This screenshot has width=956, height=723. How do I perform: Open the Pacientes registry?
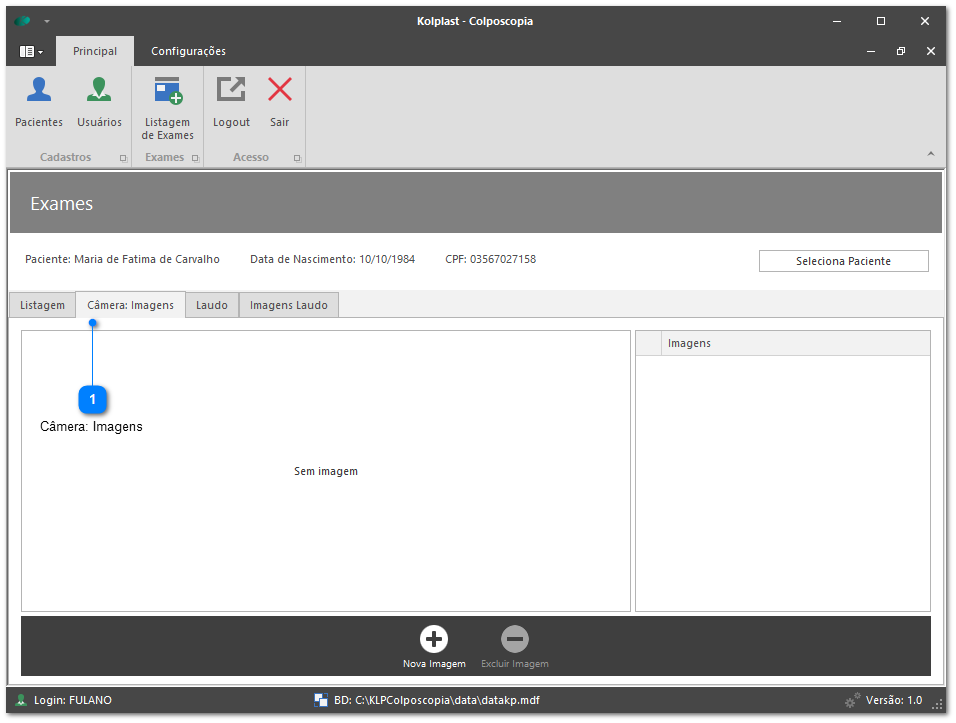point(39,102)
